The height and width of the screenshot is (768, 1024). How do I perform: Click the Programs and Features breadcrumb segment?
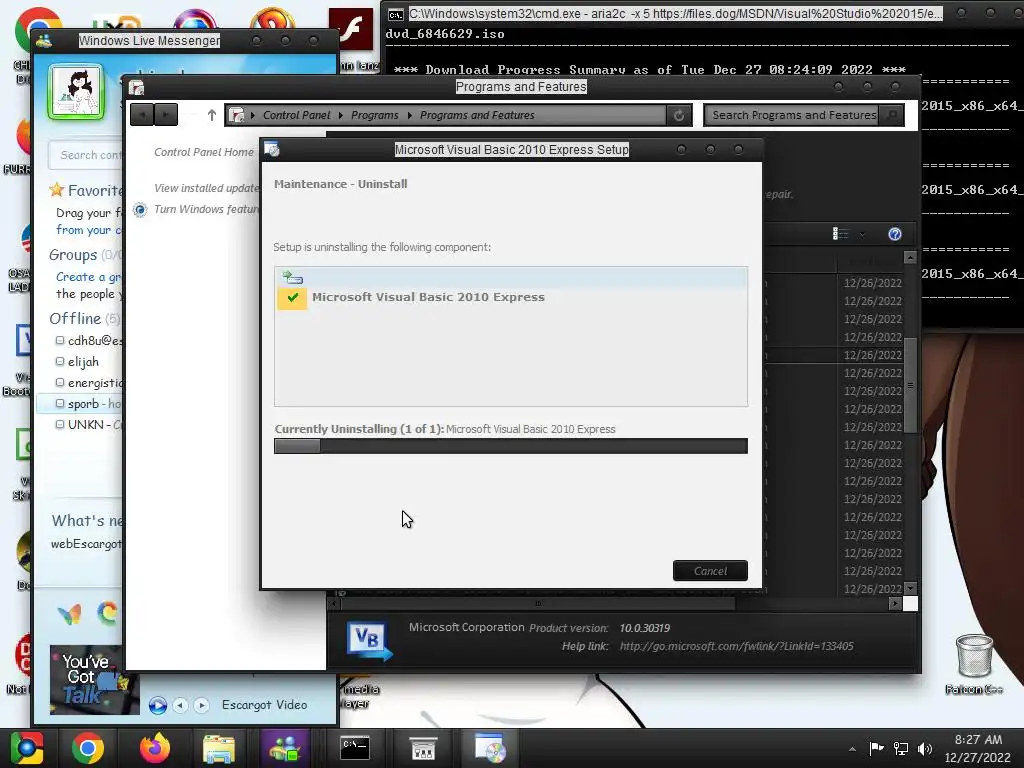click(477, 115)
